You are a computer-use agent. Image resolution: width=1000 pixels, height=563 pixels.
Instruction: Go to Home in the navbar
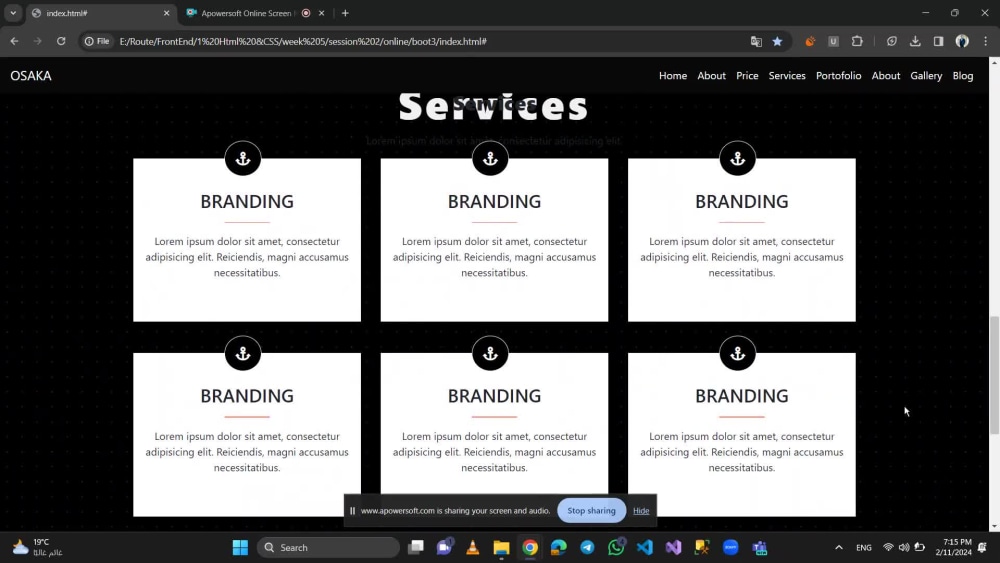(x=673, y=75)
